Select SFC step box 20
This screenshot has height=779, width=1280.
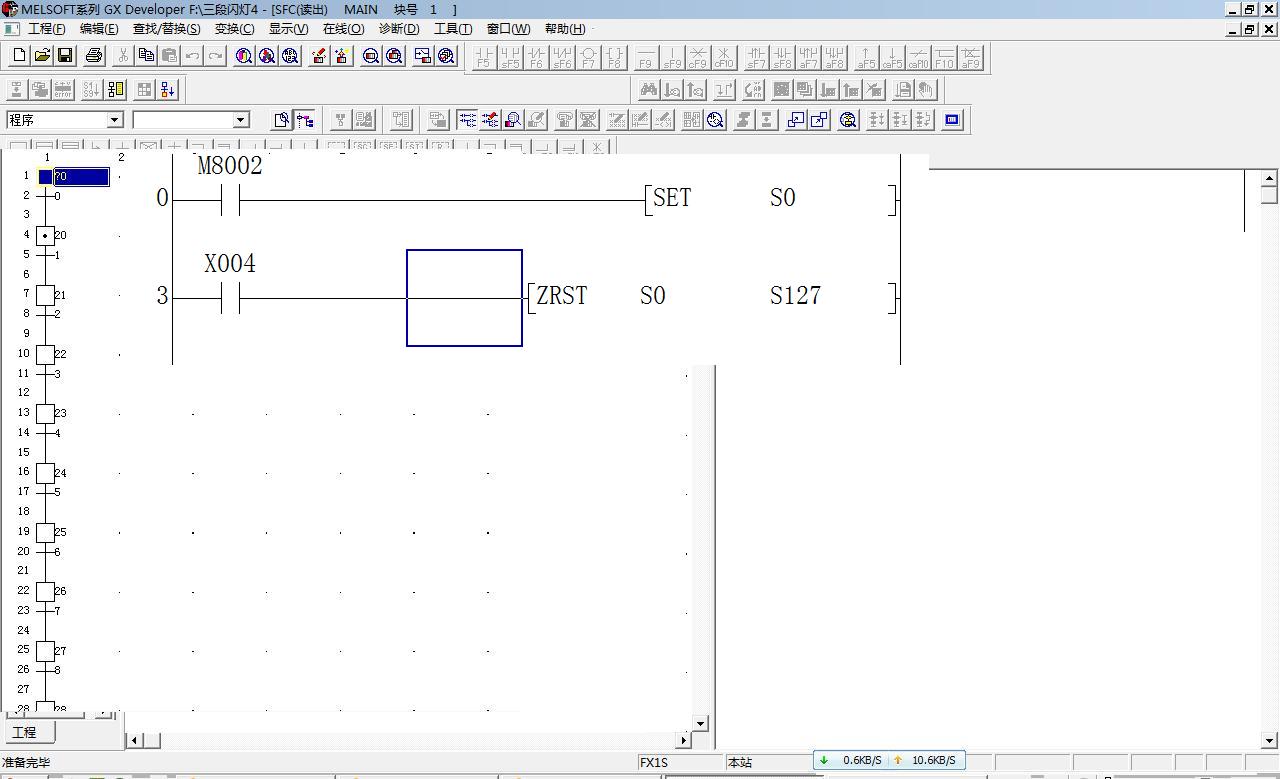click(x=45, y=236)
